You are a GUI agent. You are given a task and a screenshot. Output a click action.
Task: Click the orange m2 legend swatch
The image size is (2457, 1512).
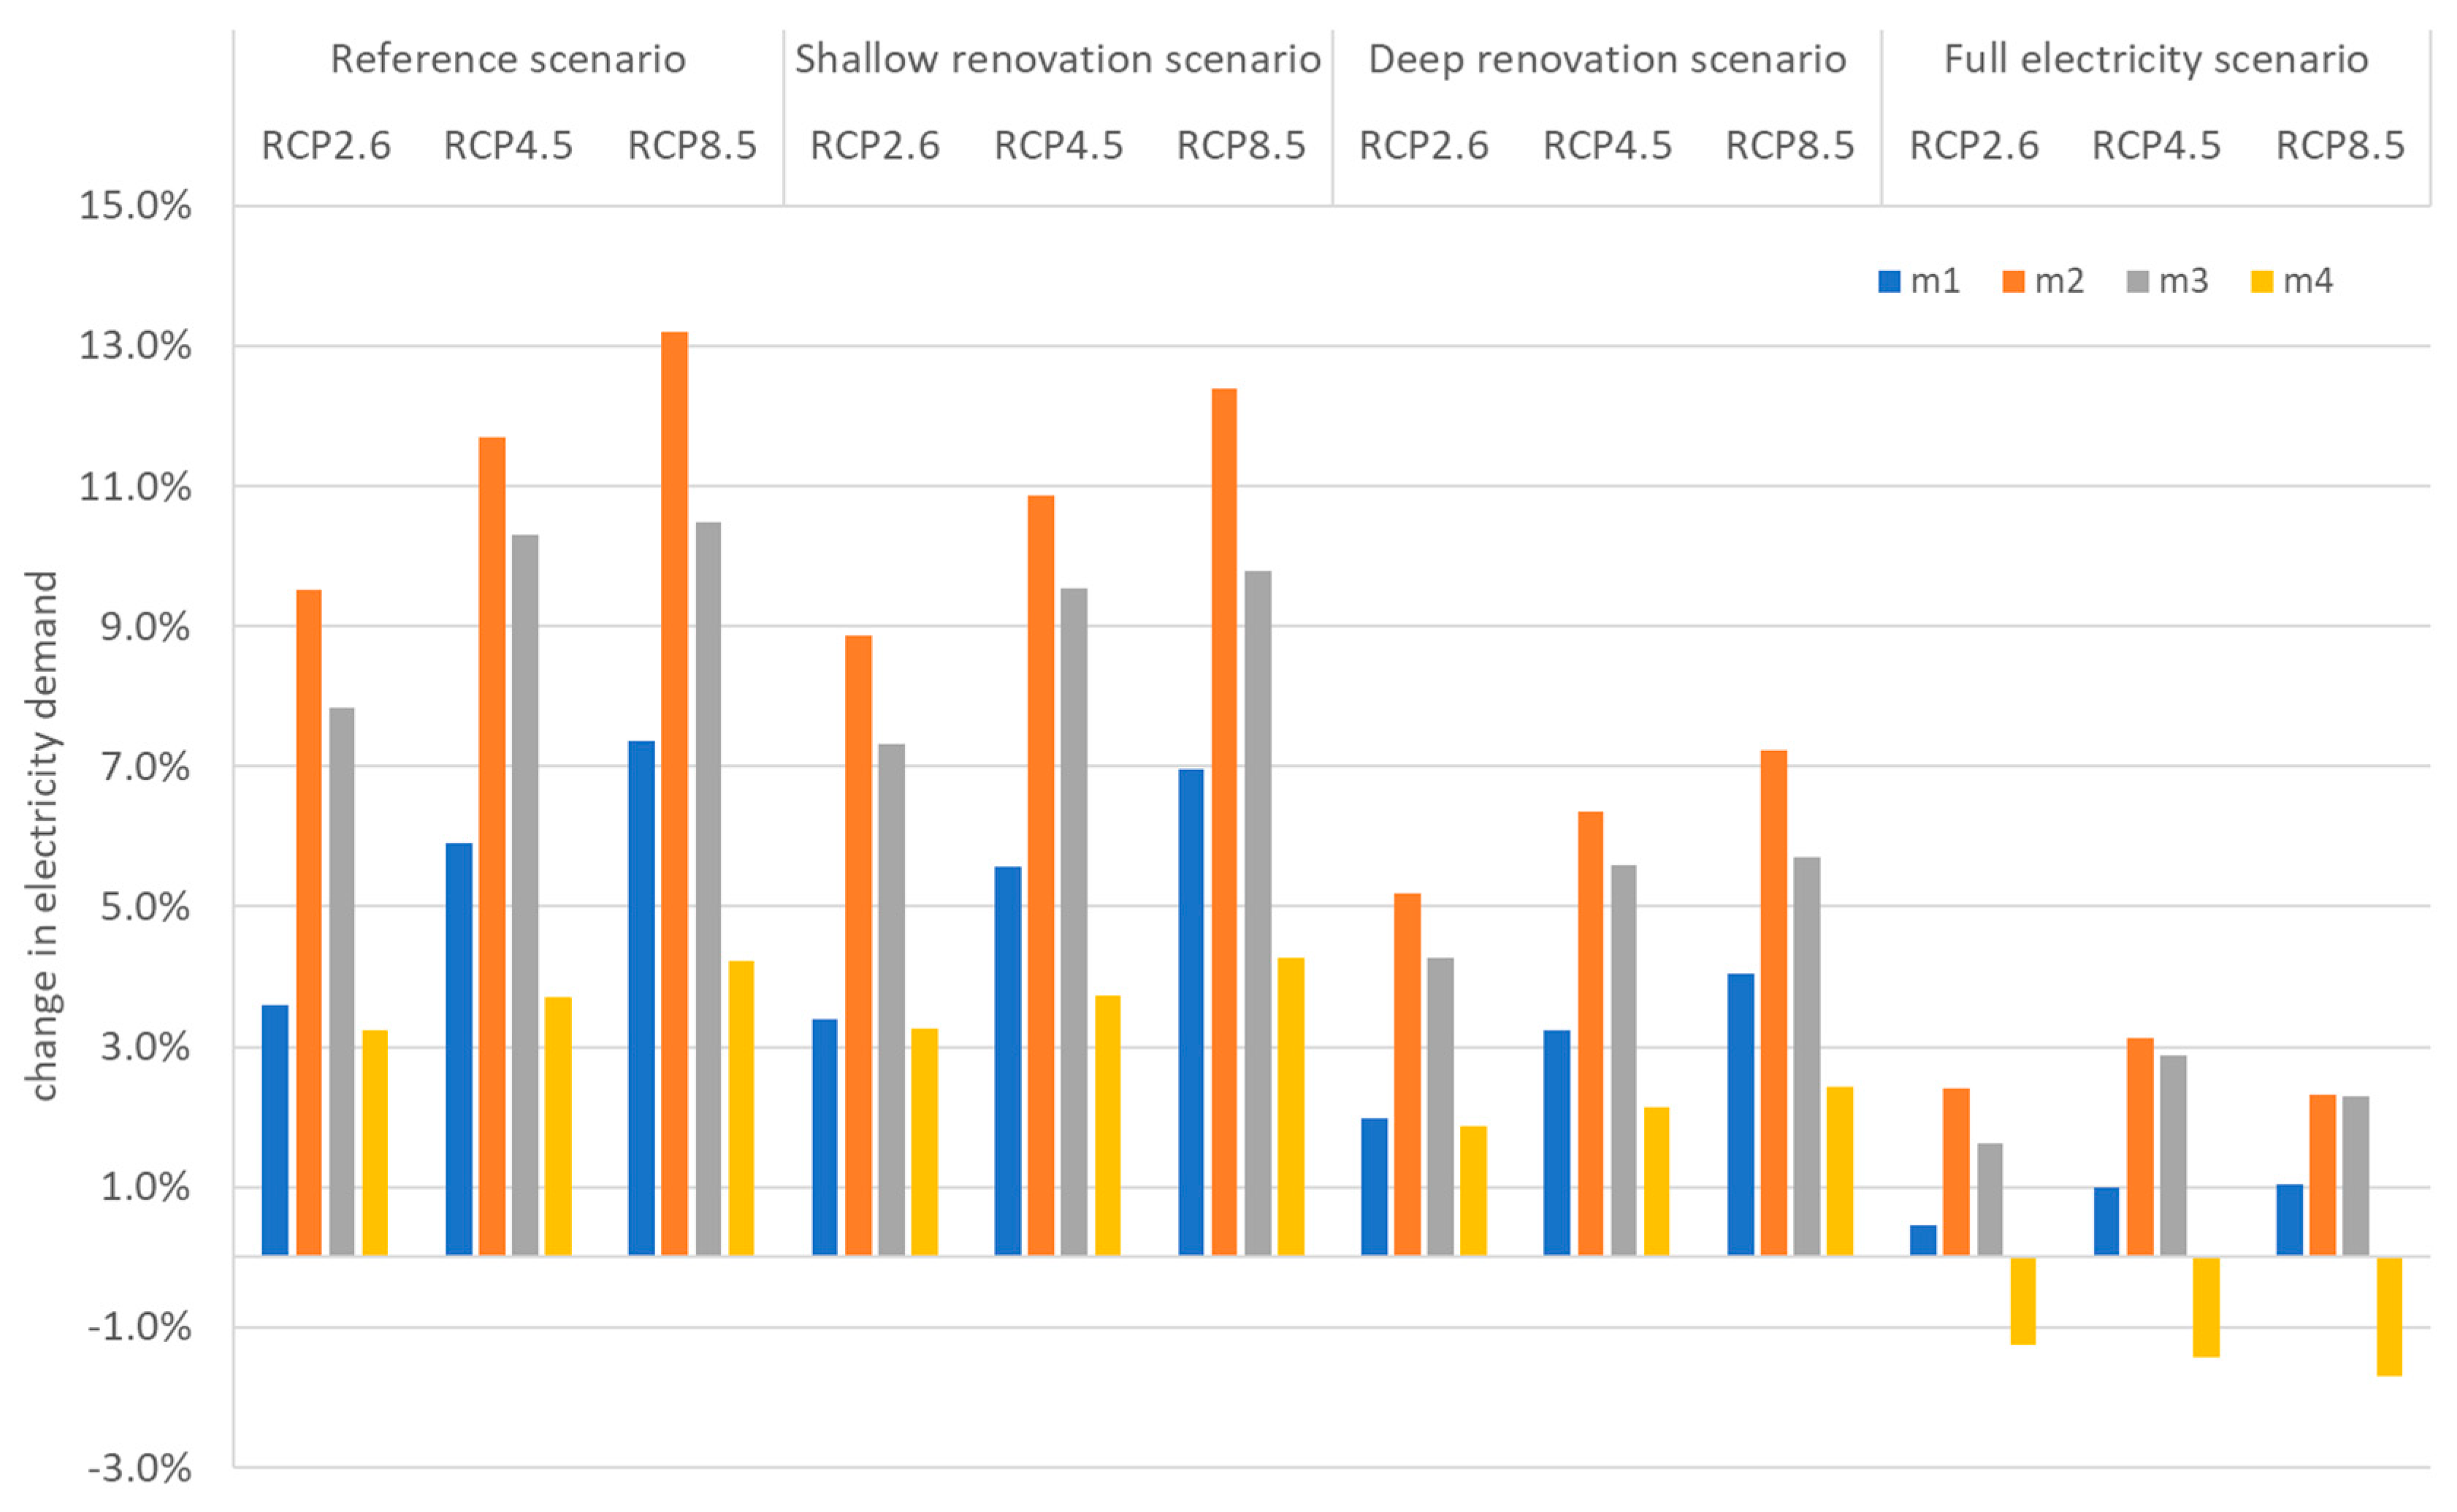(x=2012, y=281)
